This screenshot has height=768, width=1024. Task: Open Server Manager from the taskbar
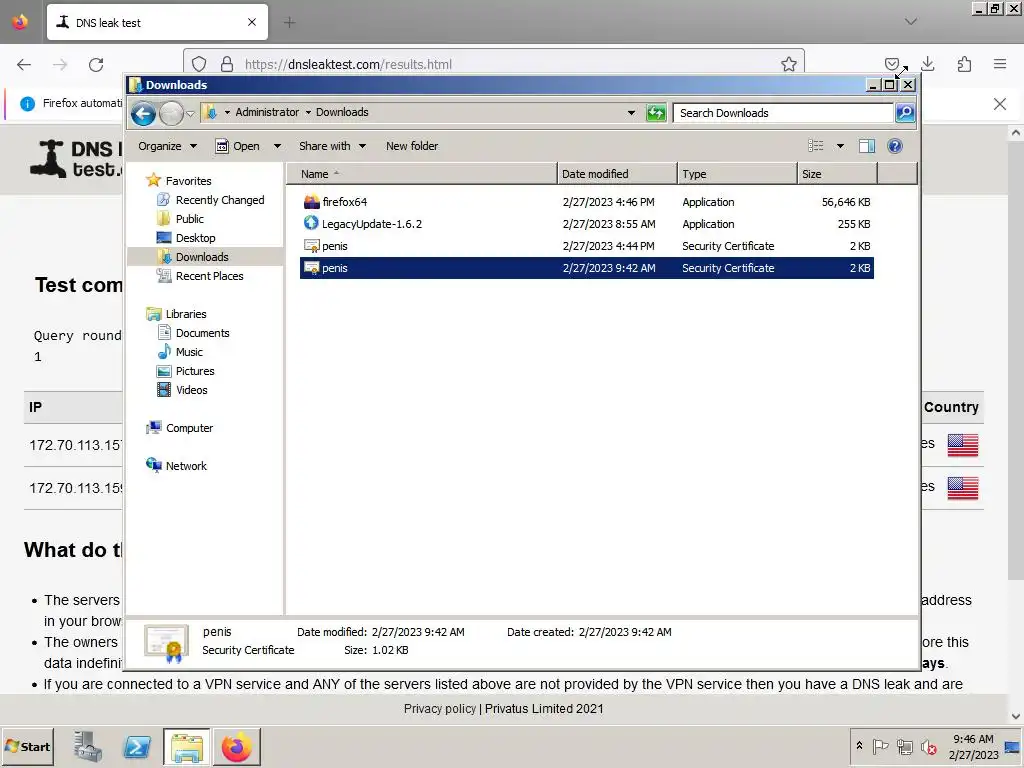88,747
